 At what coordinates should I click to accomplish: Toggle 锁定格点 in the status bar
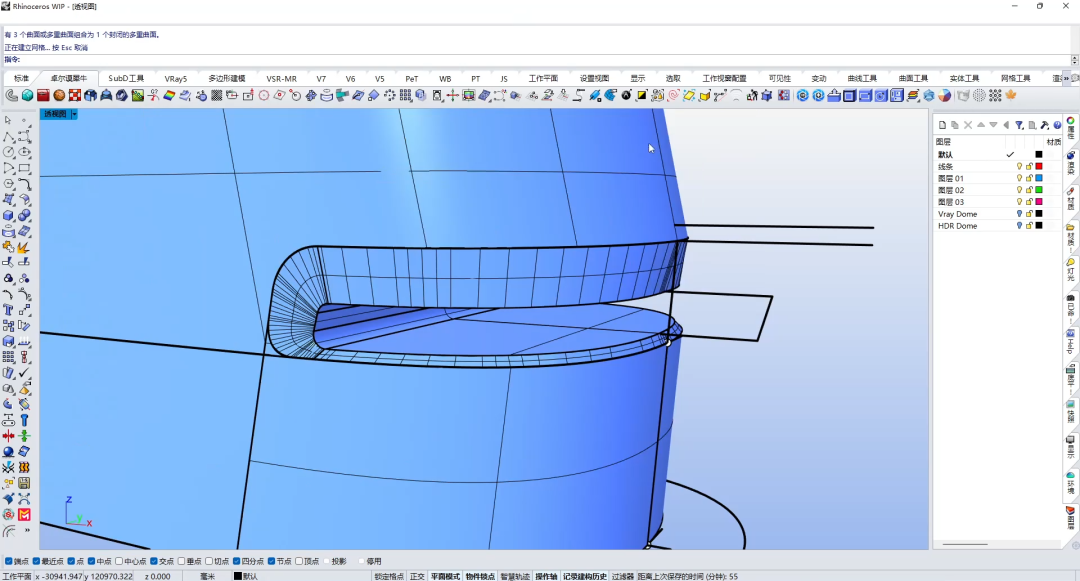[389, 576]
